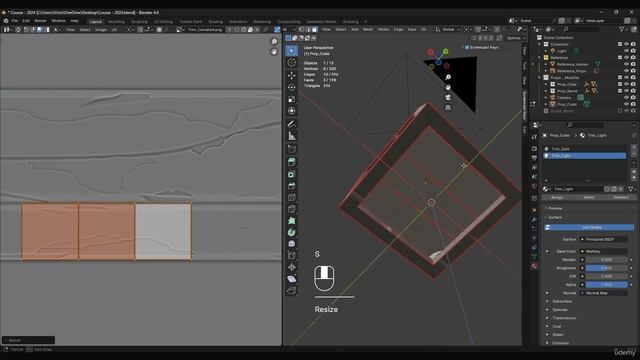This screenshot has width=640, height=360.
Task: Select the Loop Cut tool
Action: pyautogui.click(x=291, y=198)
